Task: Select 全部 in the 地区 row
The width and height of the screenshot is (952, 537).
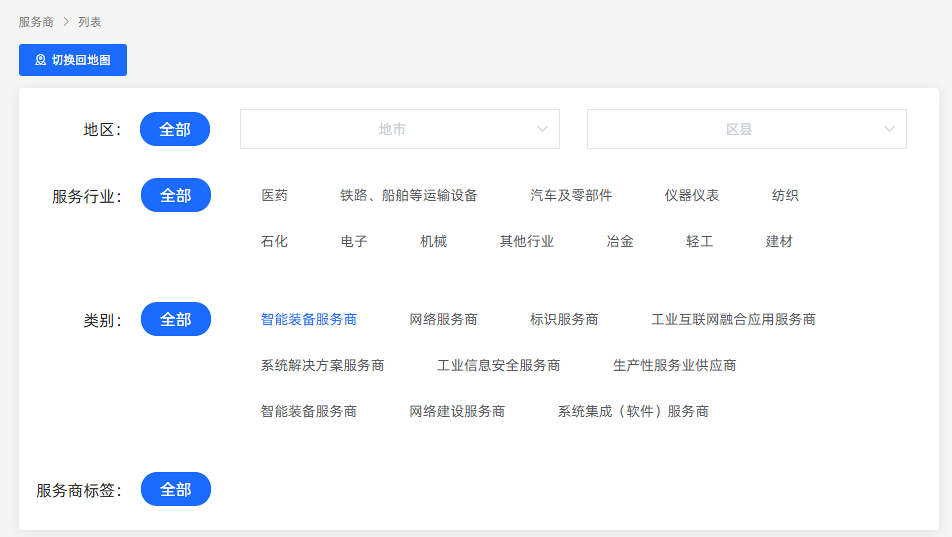Action: click(x=175, y=129)
